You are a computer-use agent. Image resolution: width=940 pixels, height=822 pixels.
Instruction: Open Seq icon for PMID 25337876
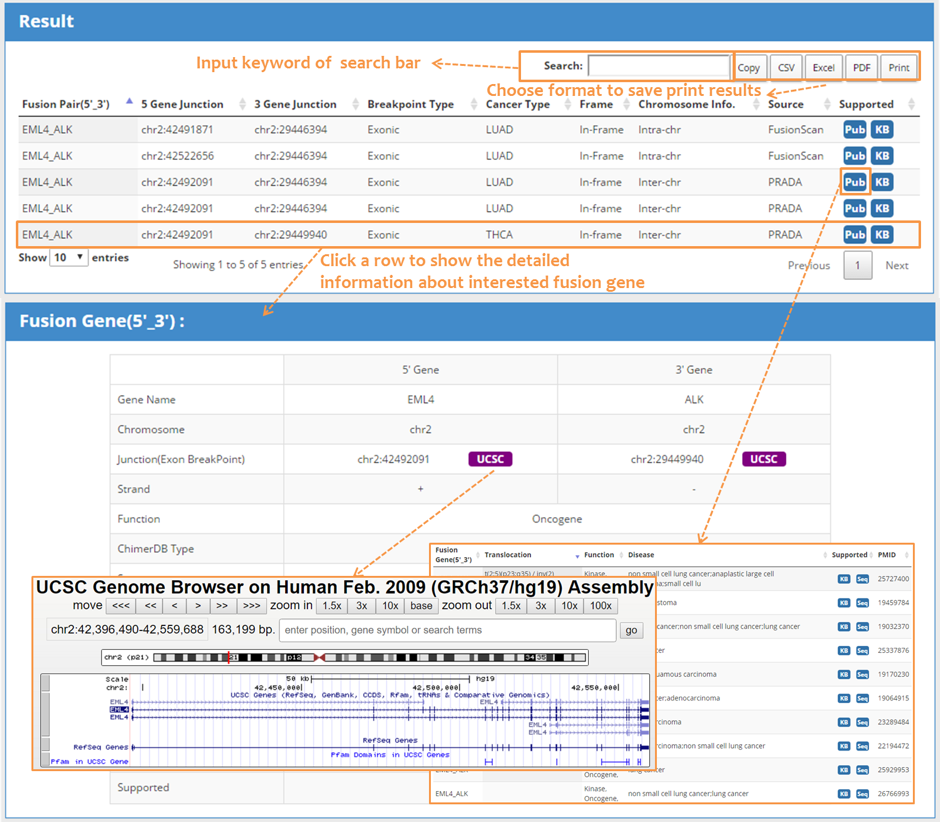pyautogui.click(x=862, y=651)
